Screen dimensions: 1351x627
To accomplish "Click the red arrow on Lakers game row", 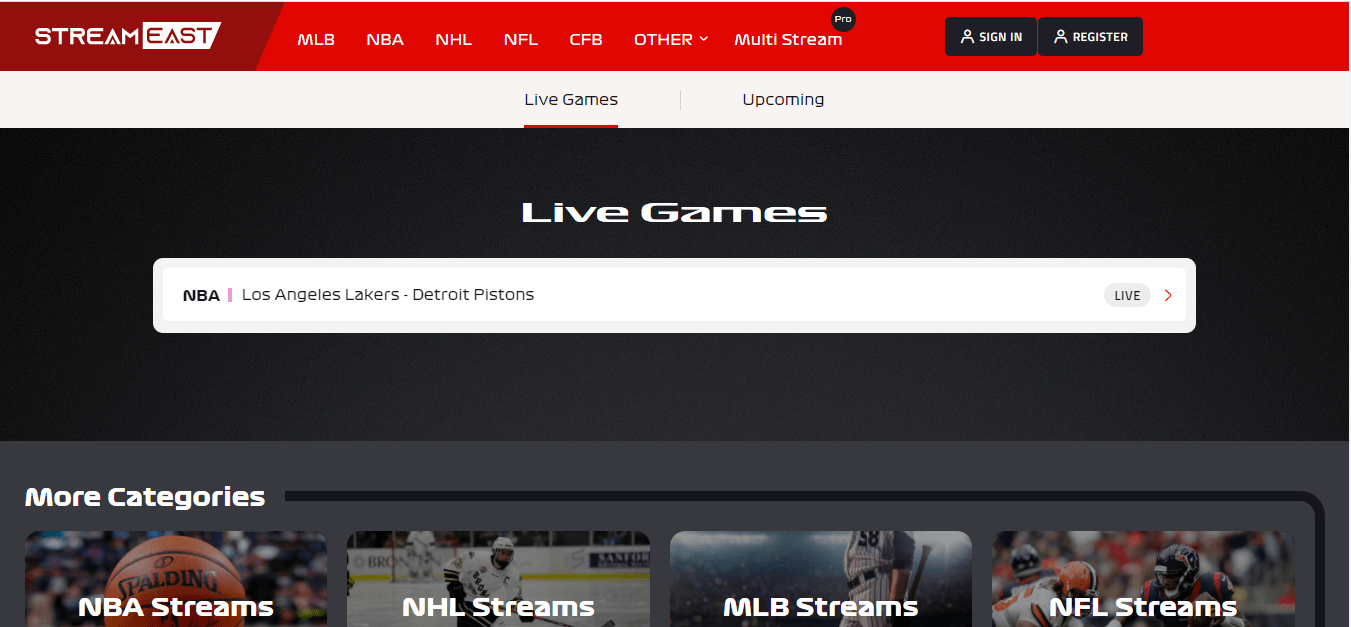I will pos(1168,295).
